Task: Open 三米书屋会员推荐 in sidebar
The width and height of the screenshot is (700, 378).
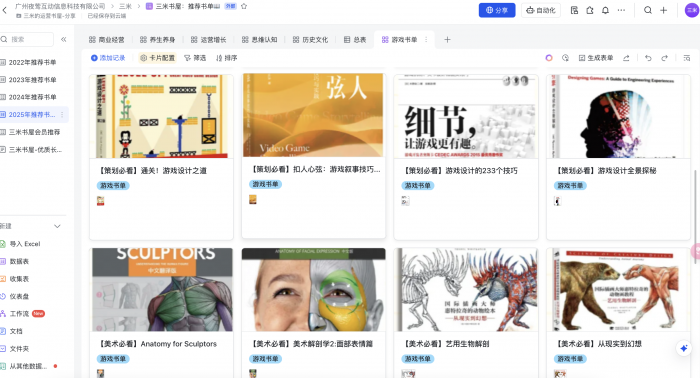Action: pos(34,132)
